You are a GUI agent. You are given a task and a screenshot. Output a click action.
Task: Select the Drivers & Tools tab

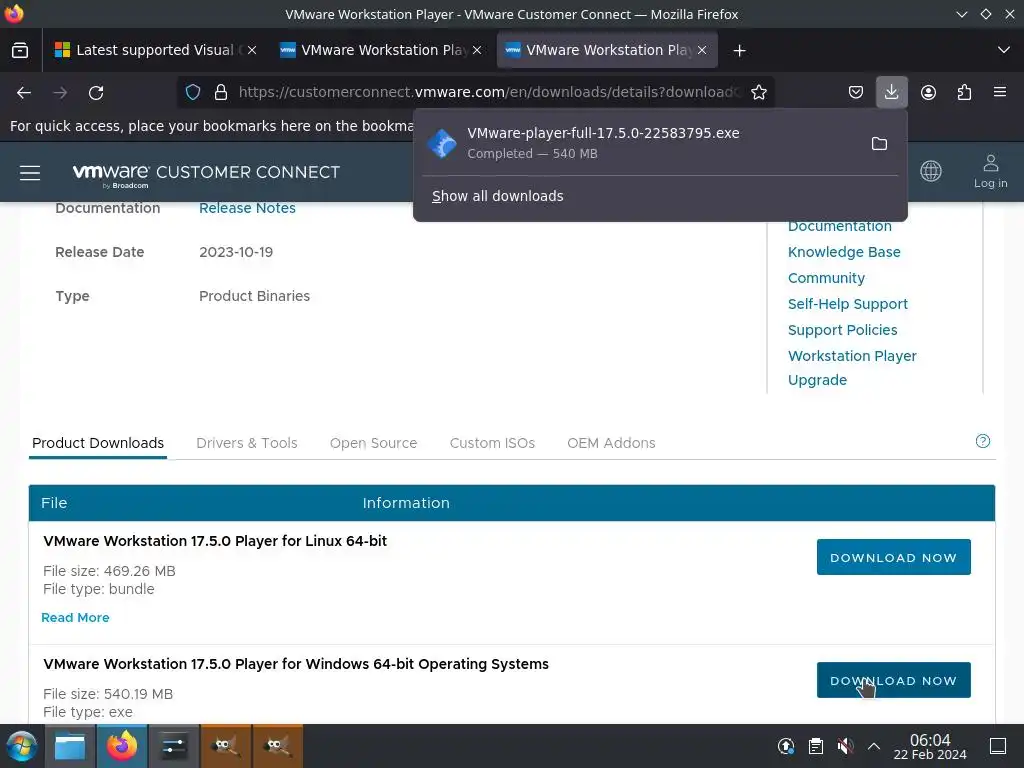point(247,443)
